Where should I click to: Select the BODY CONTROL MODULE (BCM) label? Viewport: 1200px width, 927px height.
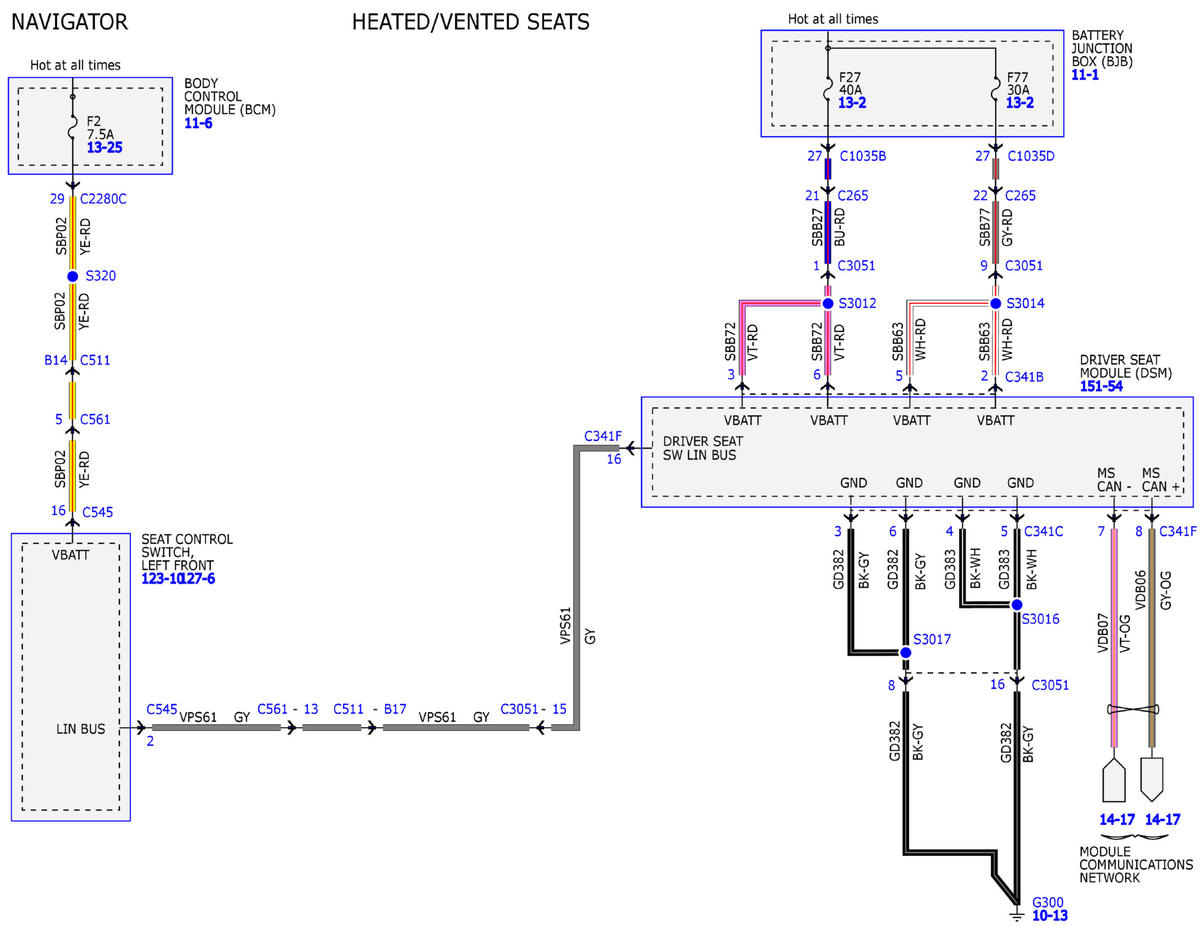[x=230, y=96]
